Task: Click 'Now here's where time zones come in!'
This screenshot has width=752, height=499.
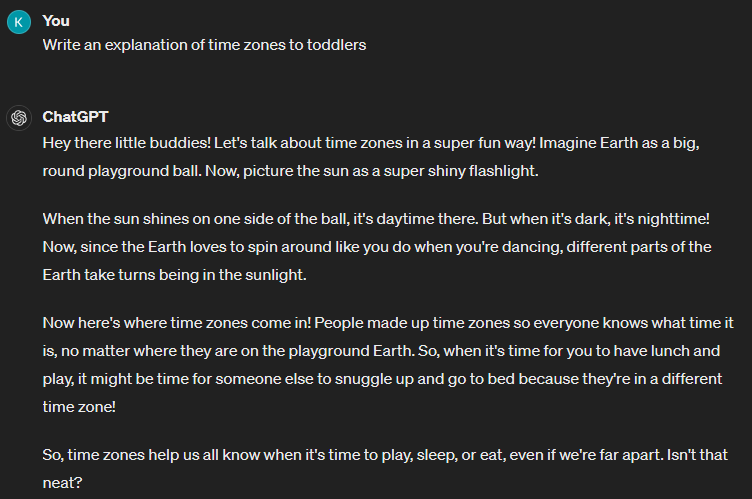Action: click(176, 323)
